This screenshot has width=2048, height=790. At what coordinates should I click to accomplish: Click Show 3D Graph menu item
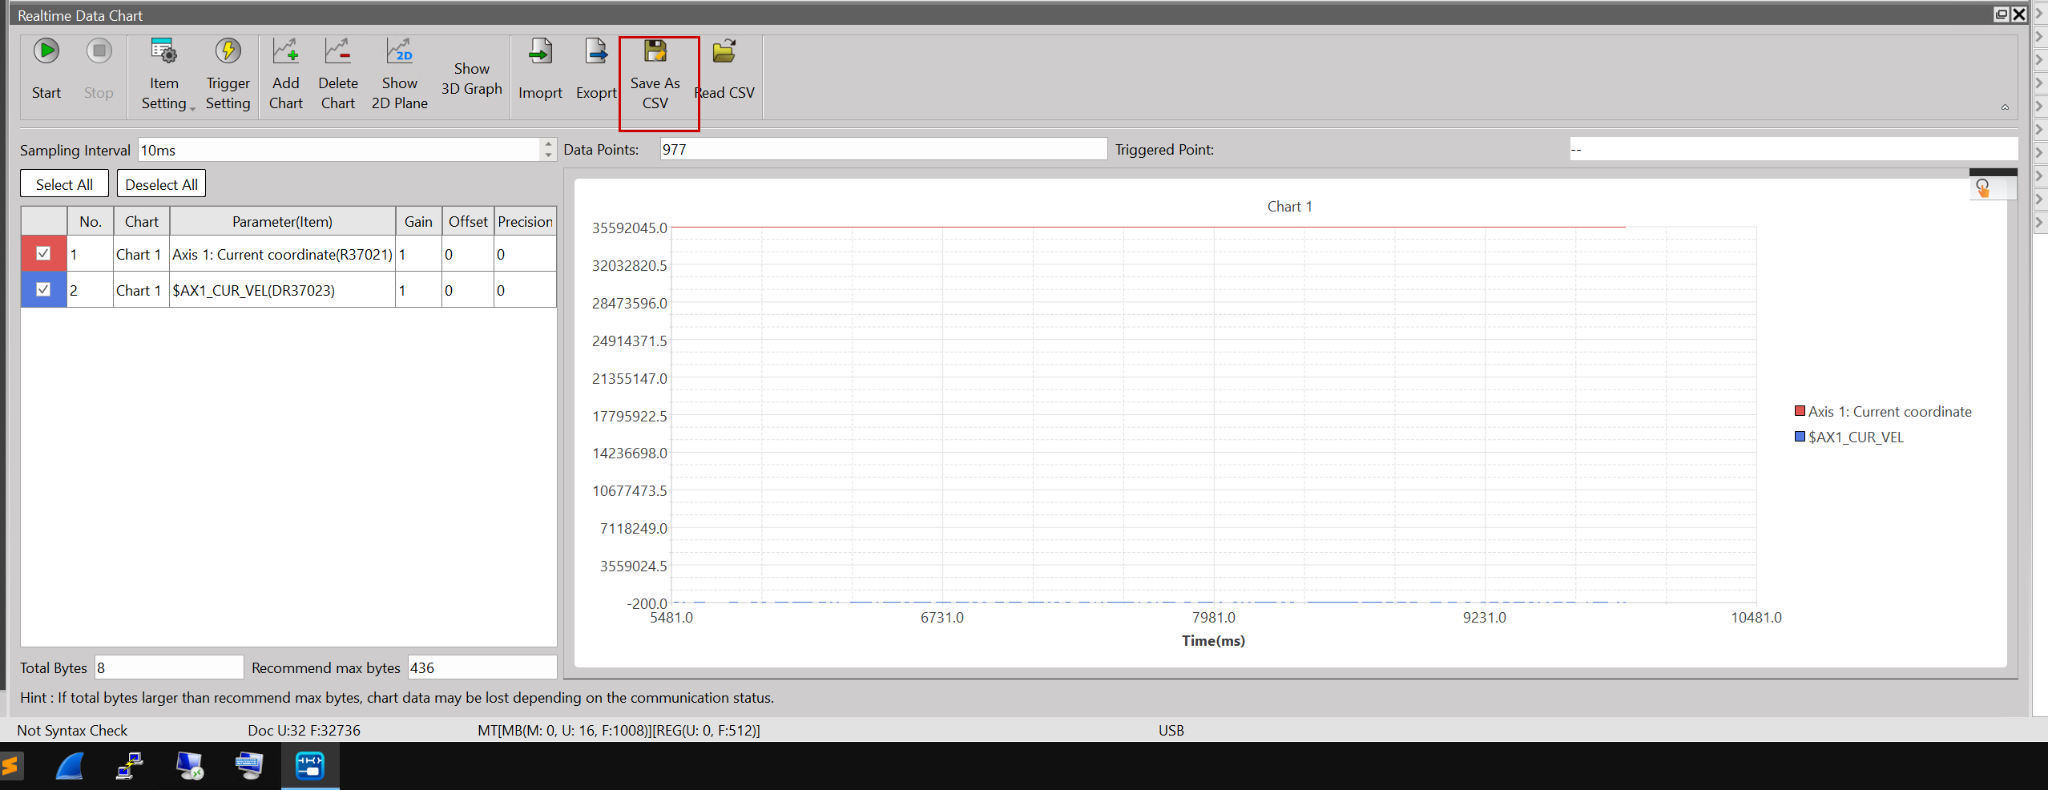pos(471,79)
